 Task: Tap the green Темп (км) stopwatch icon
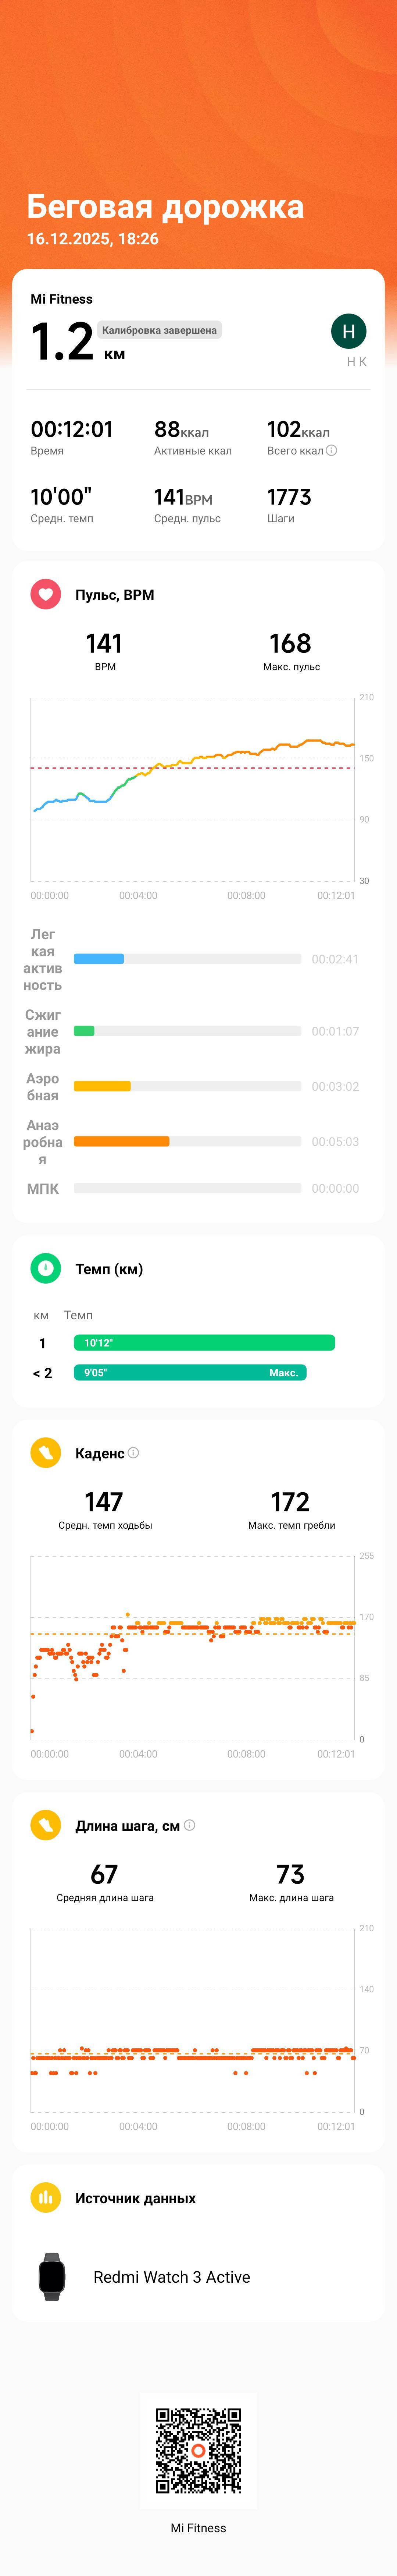point(45,1268)
